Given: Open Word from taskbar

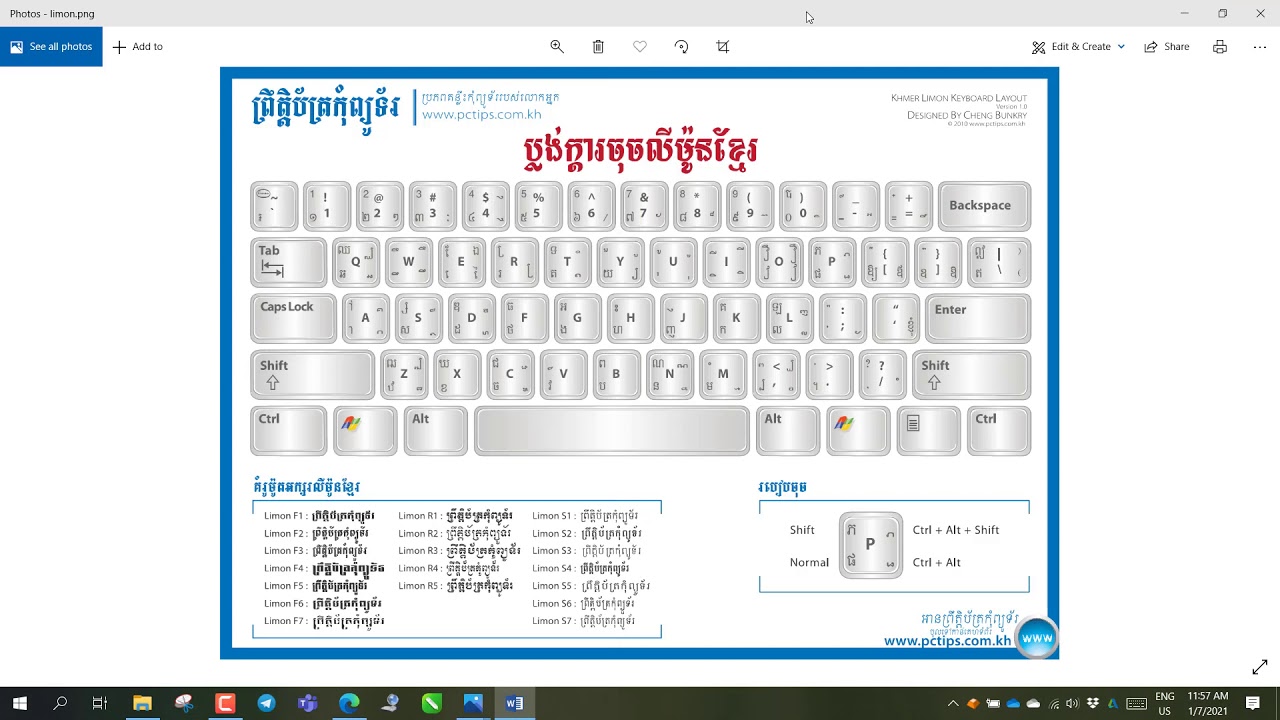Looking at the screenshot, I should pos(514,703).
